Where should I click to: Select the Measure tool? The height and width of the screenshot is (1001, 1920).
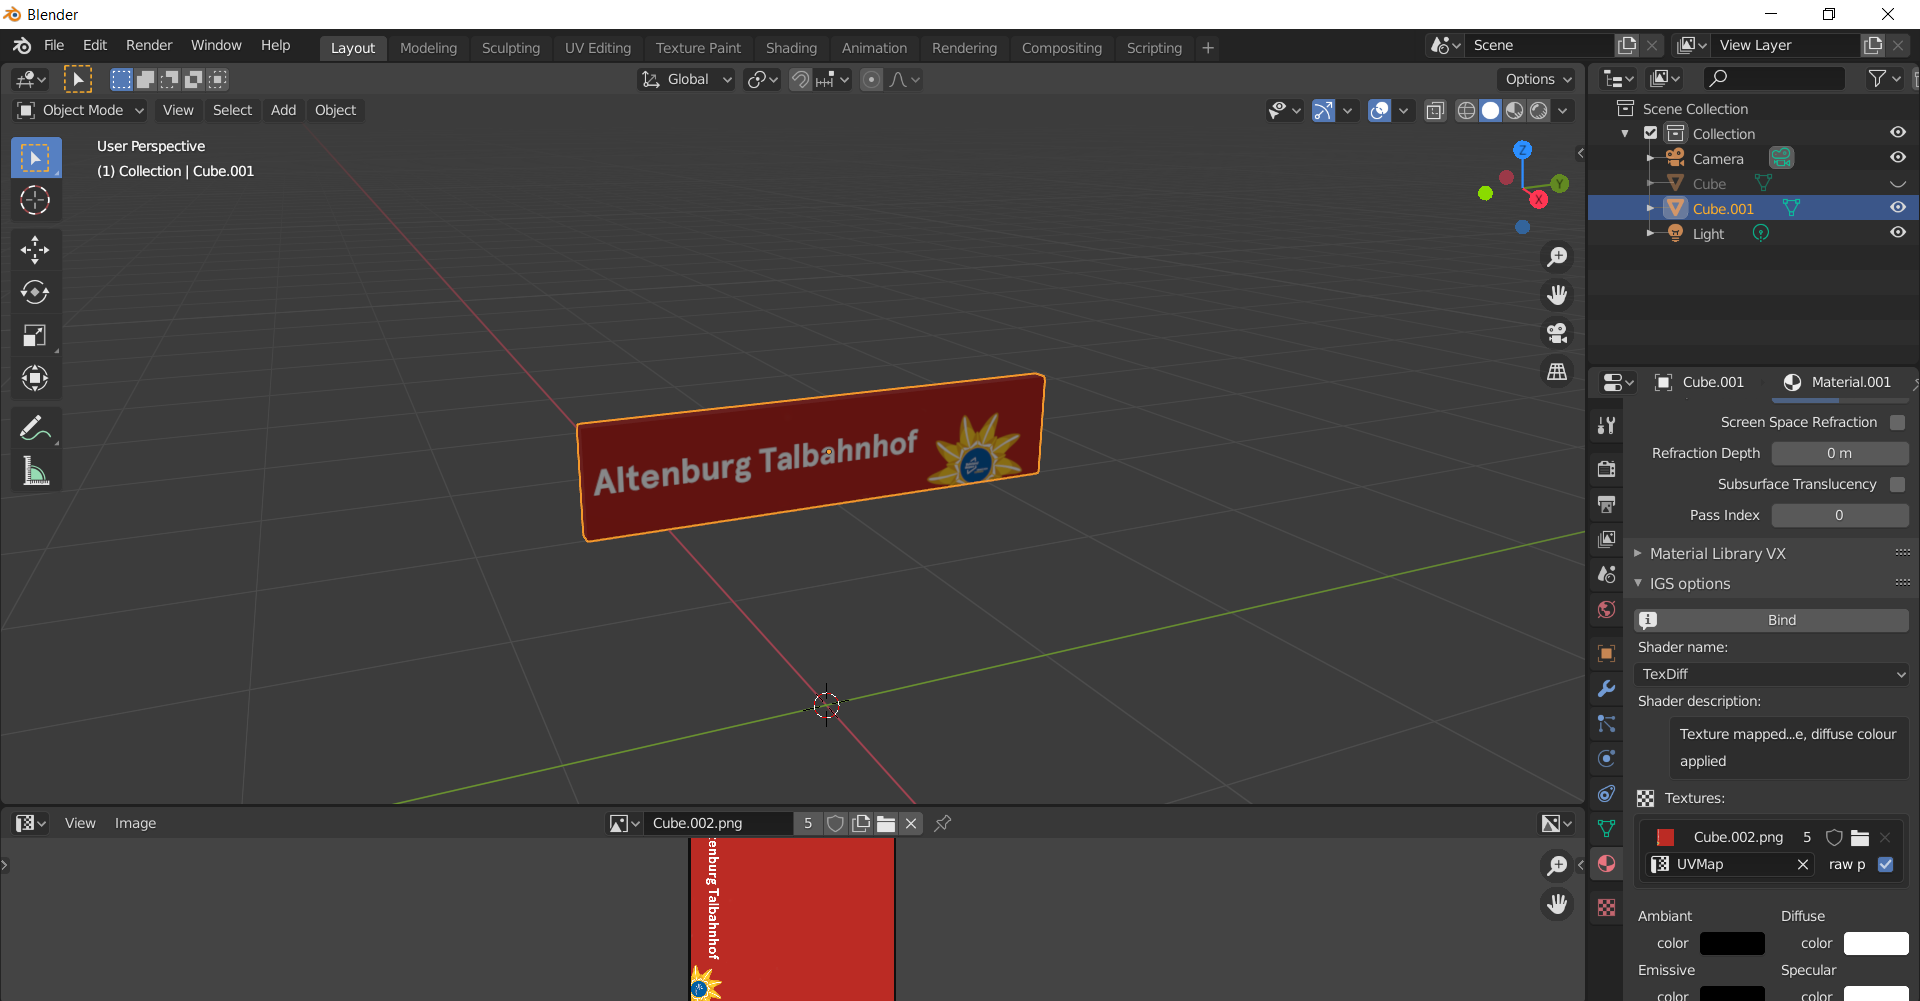pyautogui.click(x=35, y=472)
